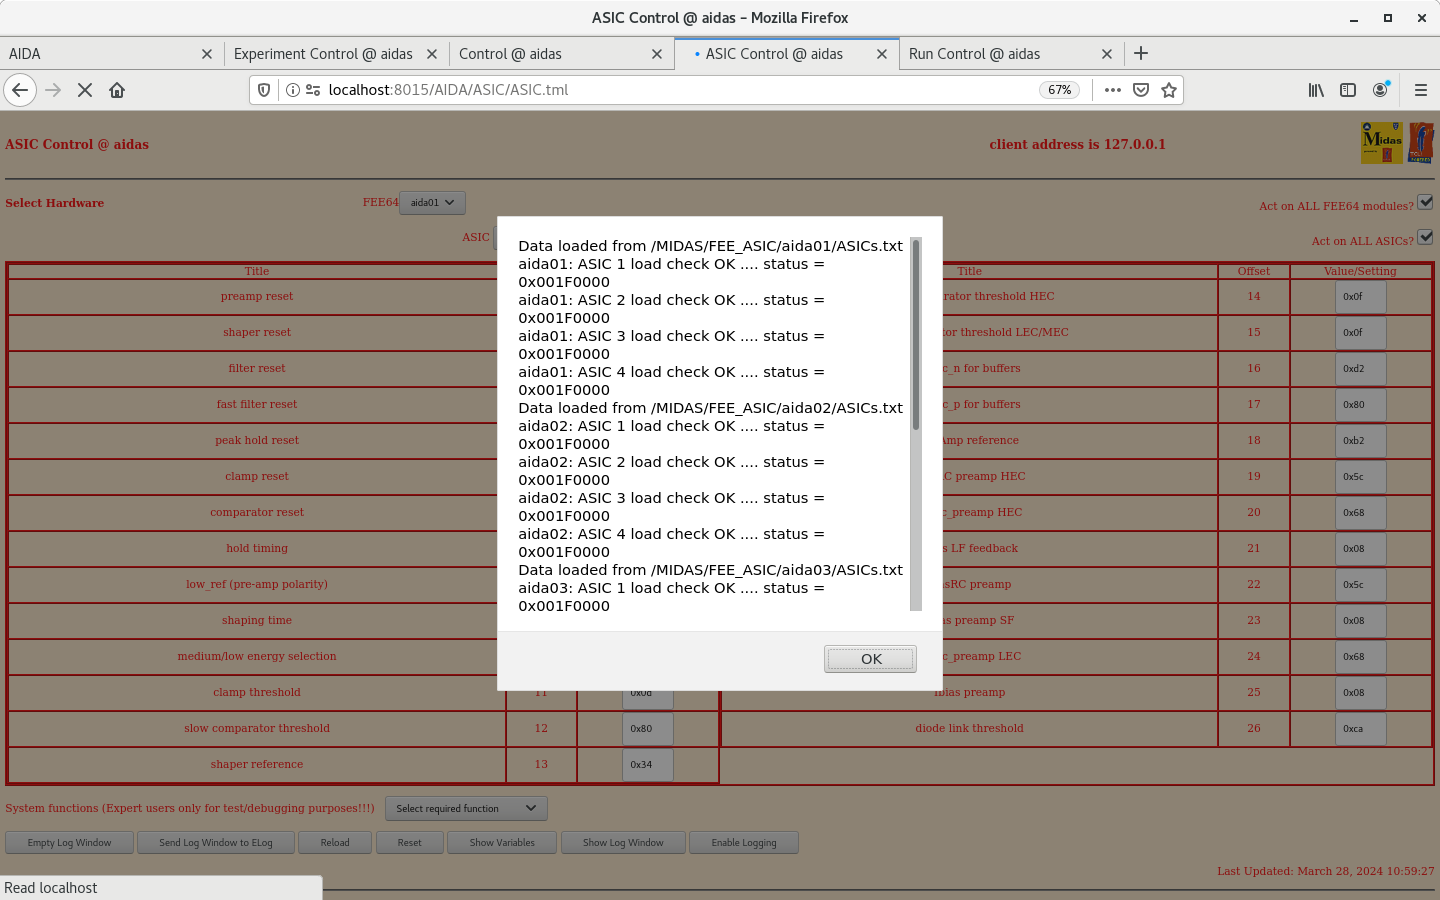Click the offset 14 value field 0x0f
The width and height of the screenshot is (1440, 900).
point(1361,297)
